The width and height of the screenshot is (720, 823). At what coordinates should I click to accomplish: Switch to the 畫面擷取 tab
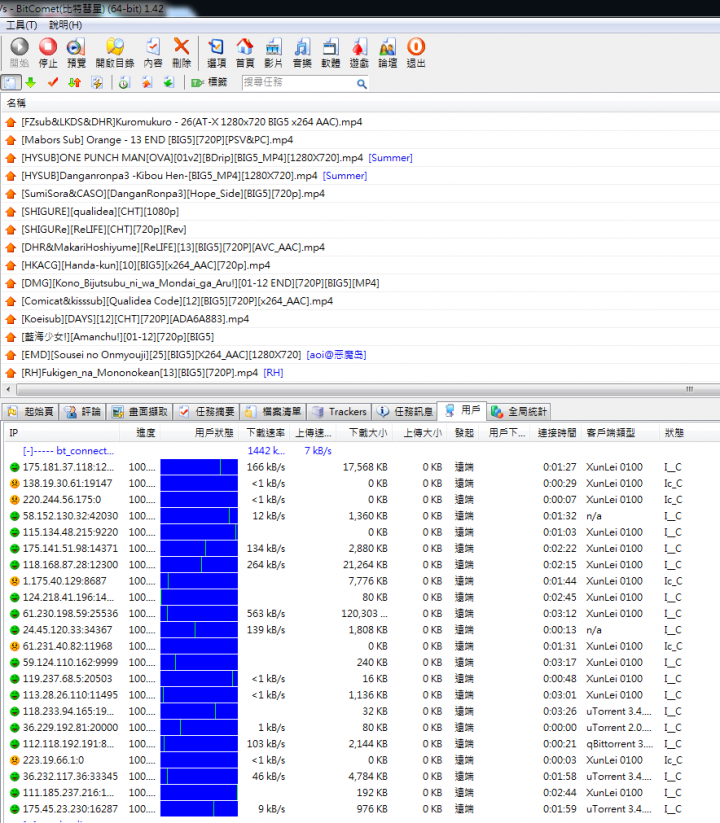(140, 412)
